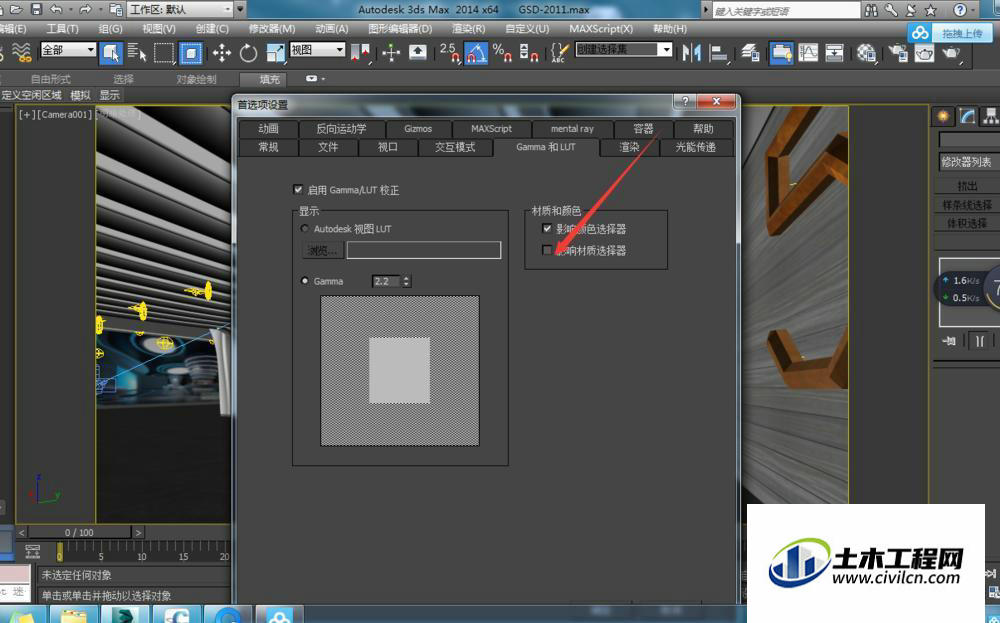Click the Open File icon in quick access
1000x623 pixels.
coord(17,9)
